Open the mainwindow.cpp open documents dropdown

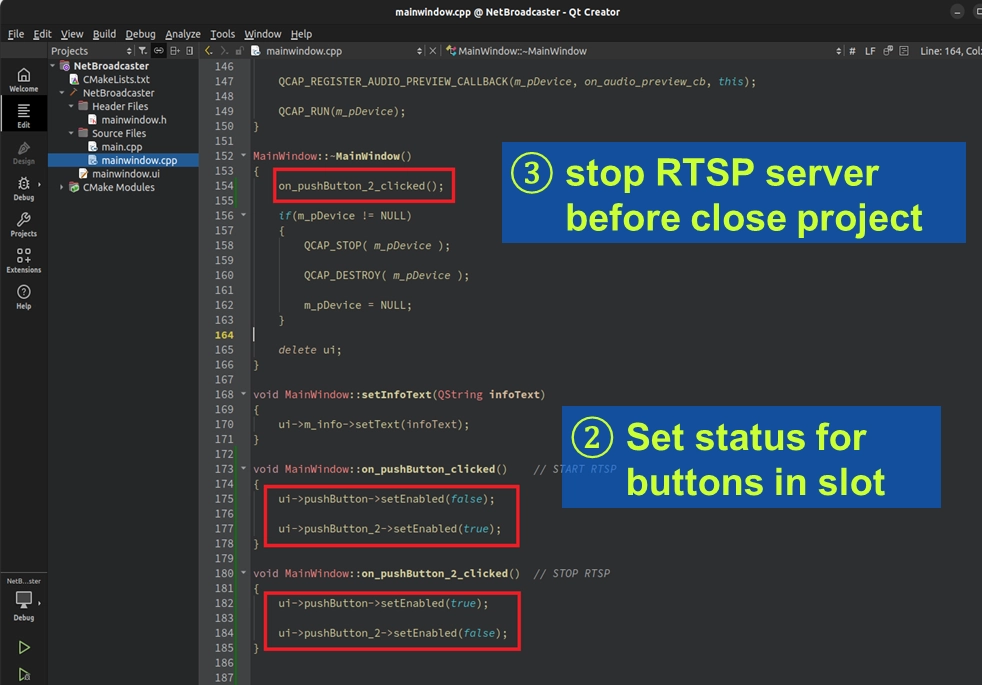[x=337, y=51]
